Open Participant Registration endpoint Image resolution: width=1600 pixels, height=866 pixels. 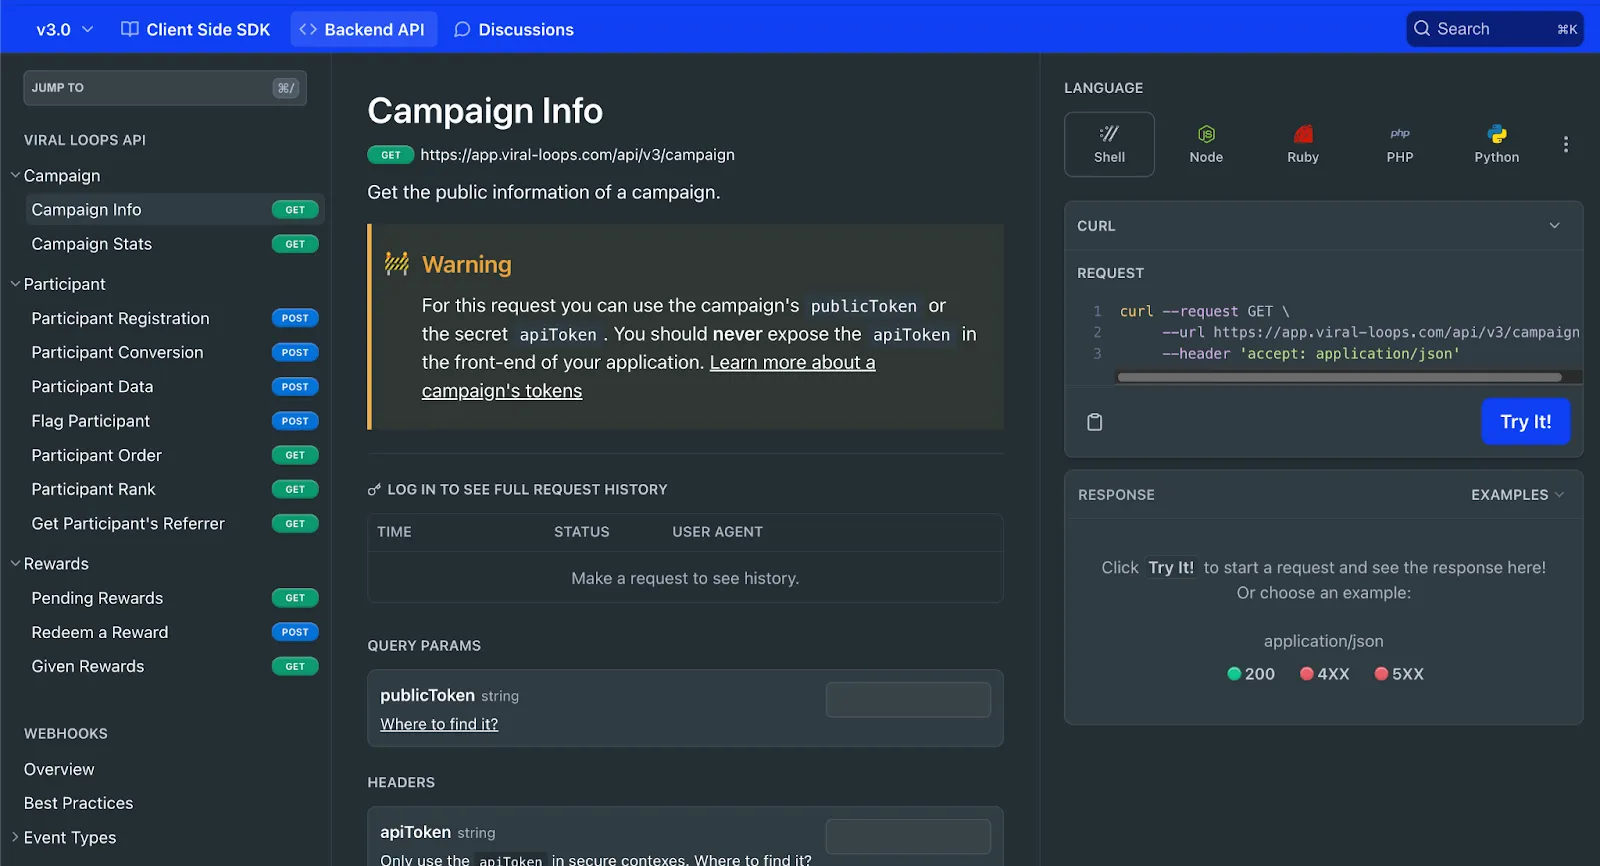[x=174, y=318]
